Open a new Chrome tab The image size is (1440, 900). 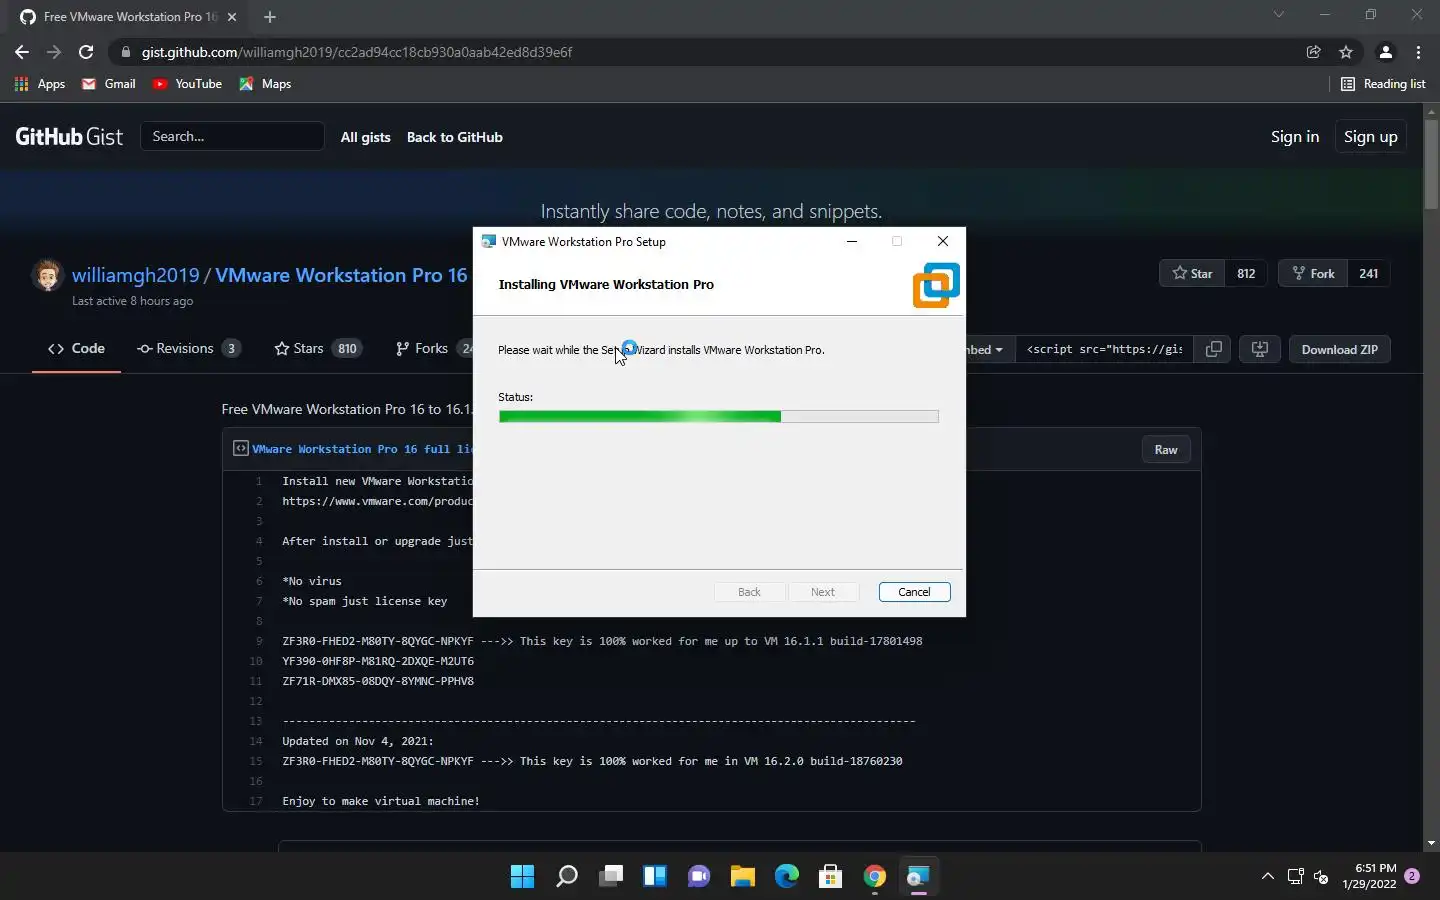click(270, 17)
